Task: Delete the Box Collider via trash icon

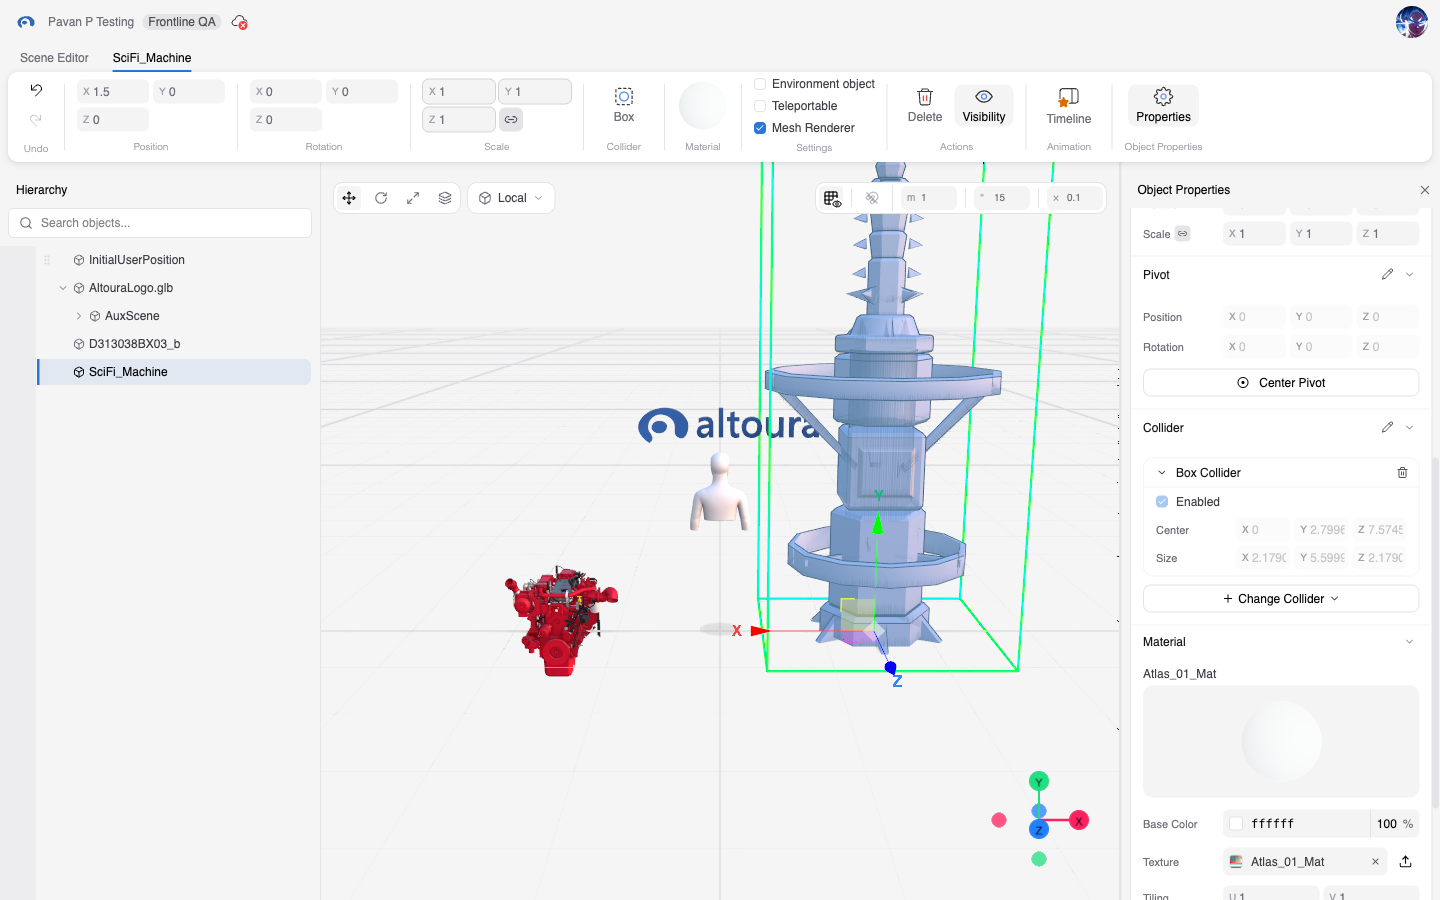Action: pyautogui.click(x=1402, y=473)
